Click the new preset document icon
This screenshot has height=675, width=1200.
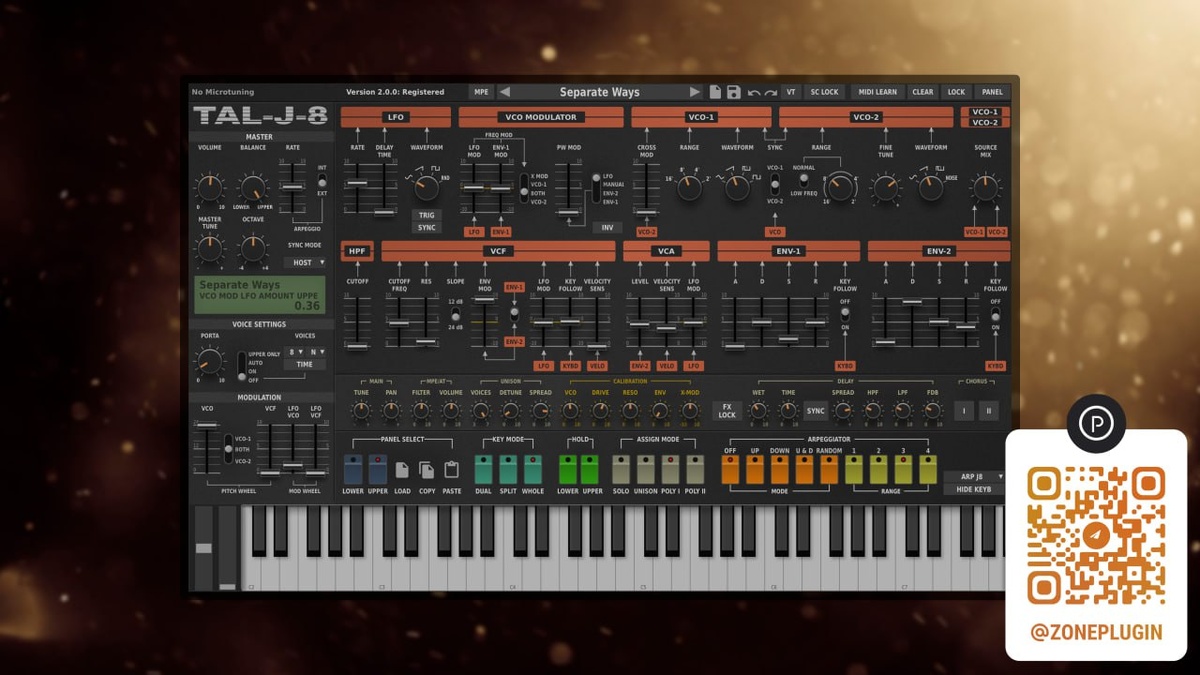click(x=716, y=92)
